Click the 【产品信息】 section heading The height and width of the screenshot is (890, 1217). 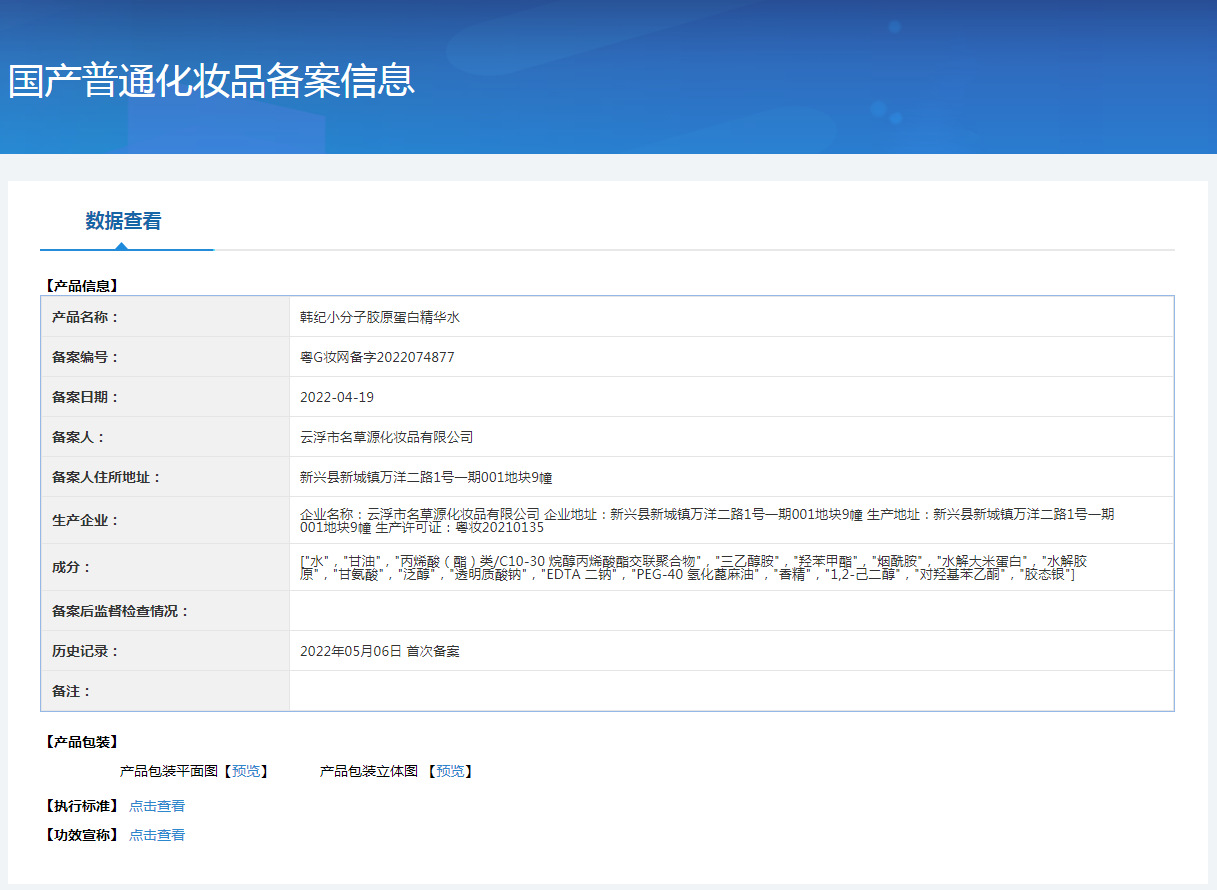pyautogui.click(x=81, y=286)
